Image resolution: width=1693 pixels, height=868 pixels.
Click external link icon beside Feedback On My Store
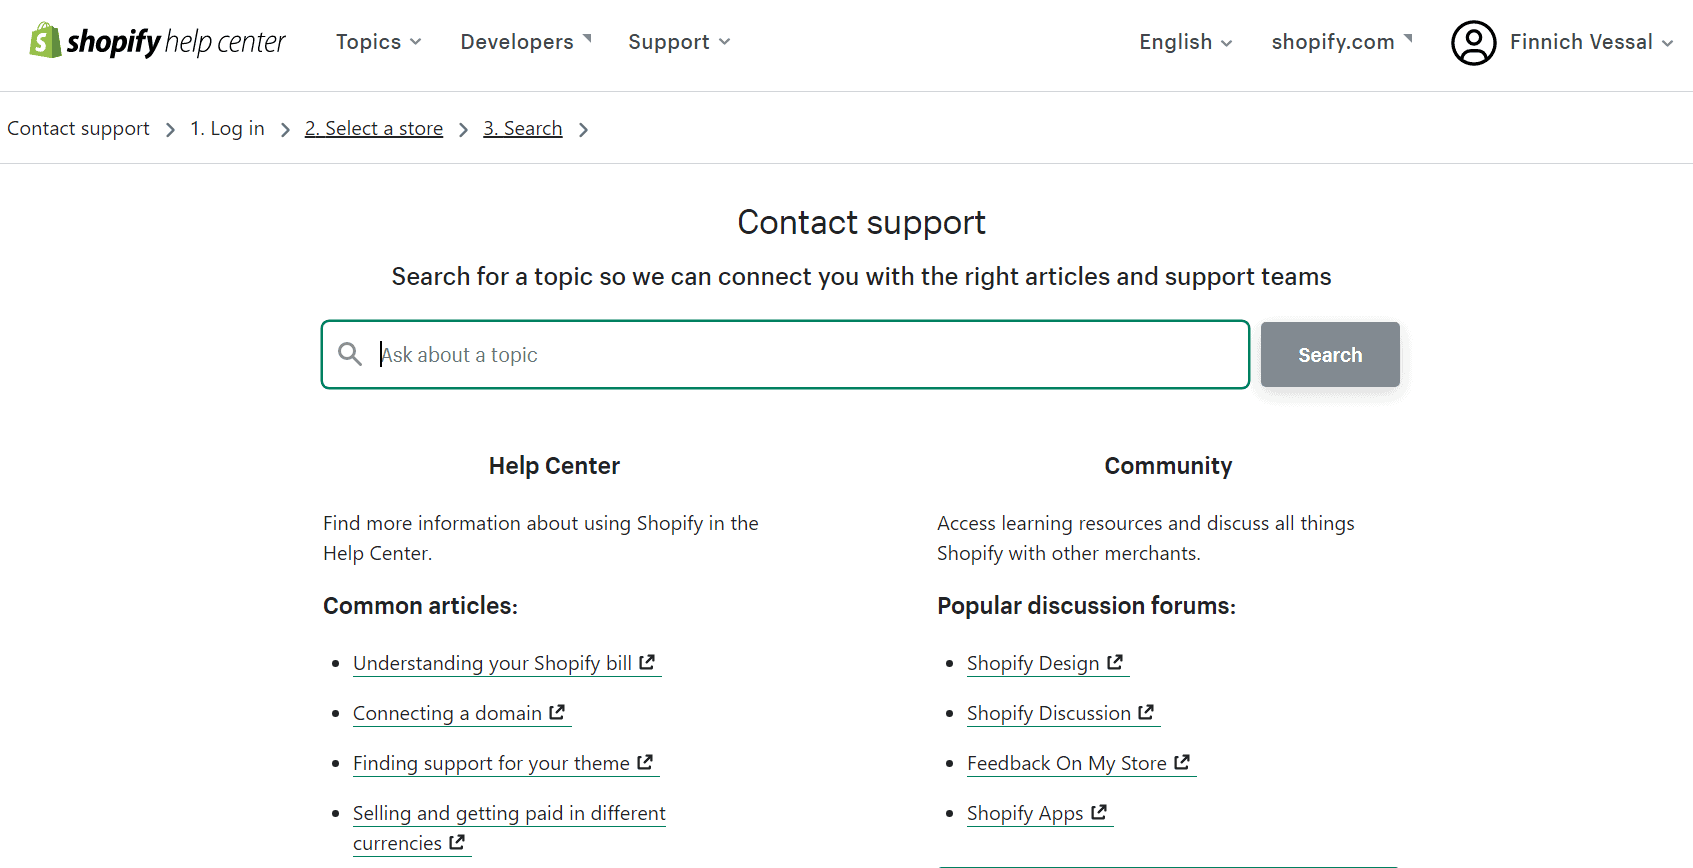(1182, 762)
